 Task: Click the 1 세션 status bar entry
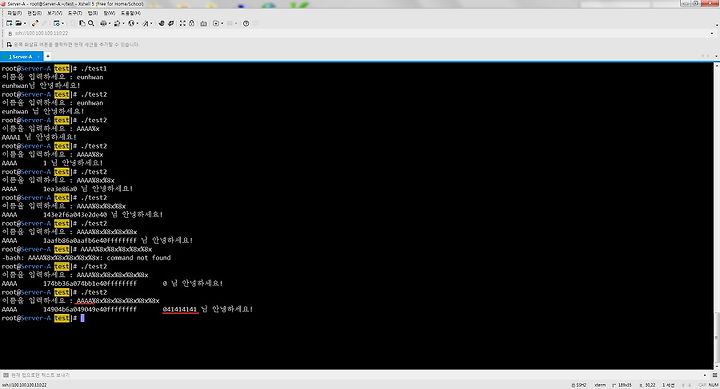(668, 385)
